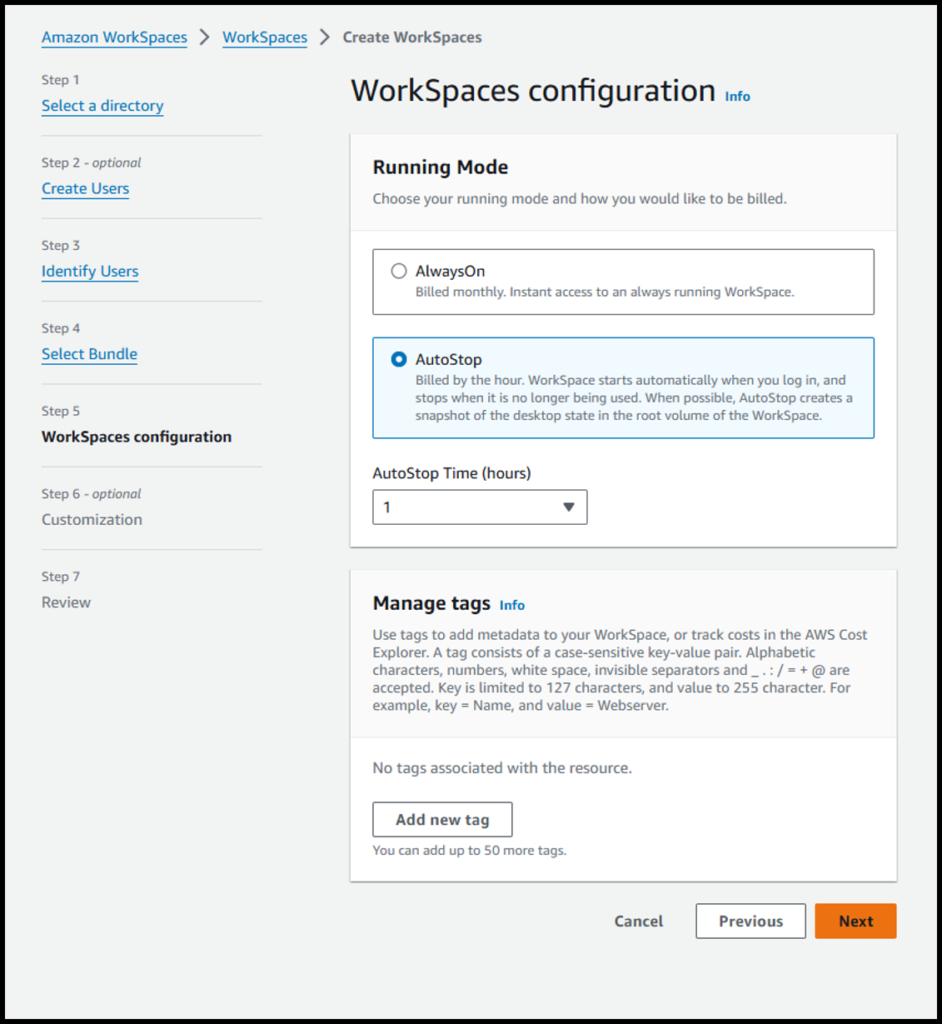Proceed with the Next button
942x1024 pixels.
[856, 921]
